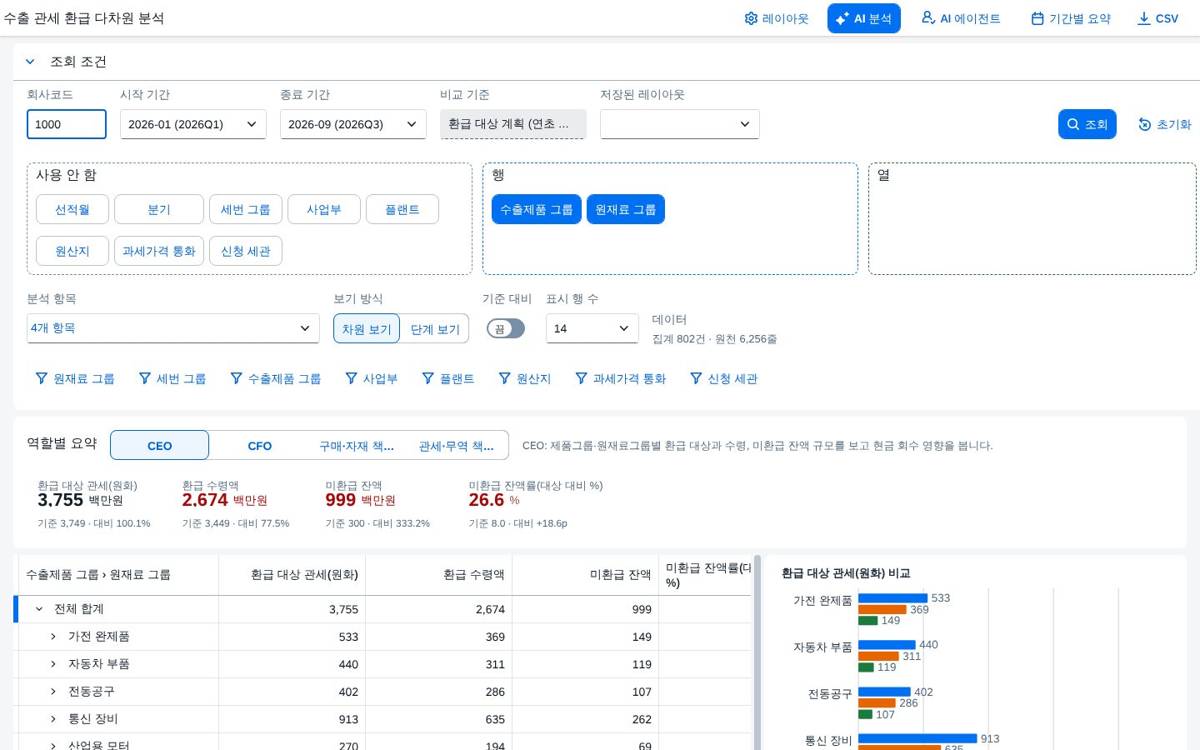Collapse the 조회 조건 section

point(30,62)
